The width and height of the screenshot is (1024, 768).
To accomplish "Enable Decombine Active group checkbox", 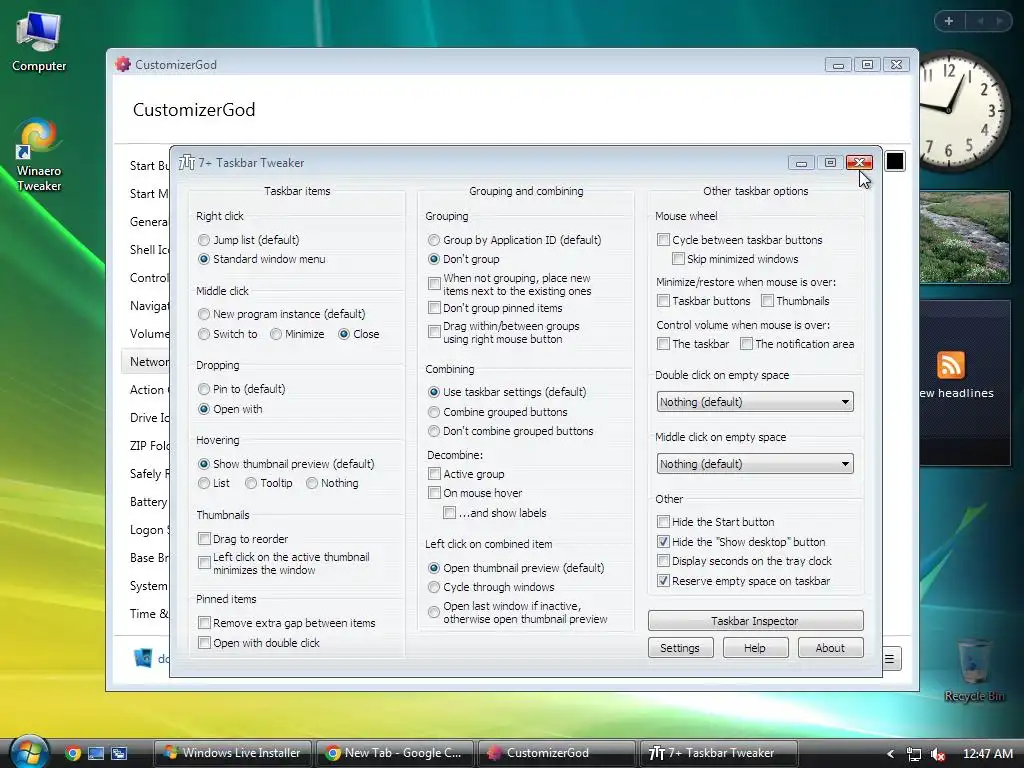I will pos(466,473).
